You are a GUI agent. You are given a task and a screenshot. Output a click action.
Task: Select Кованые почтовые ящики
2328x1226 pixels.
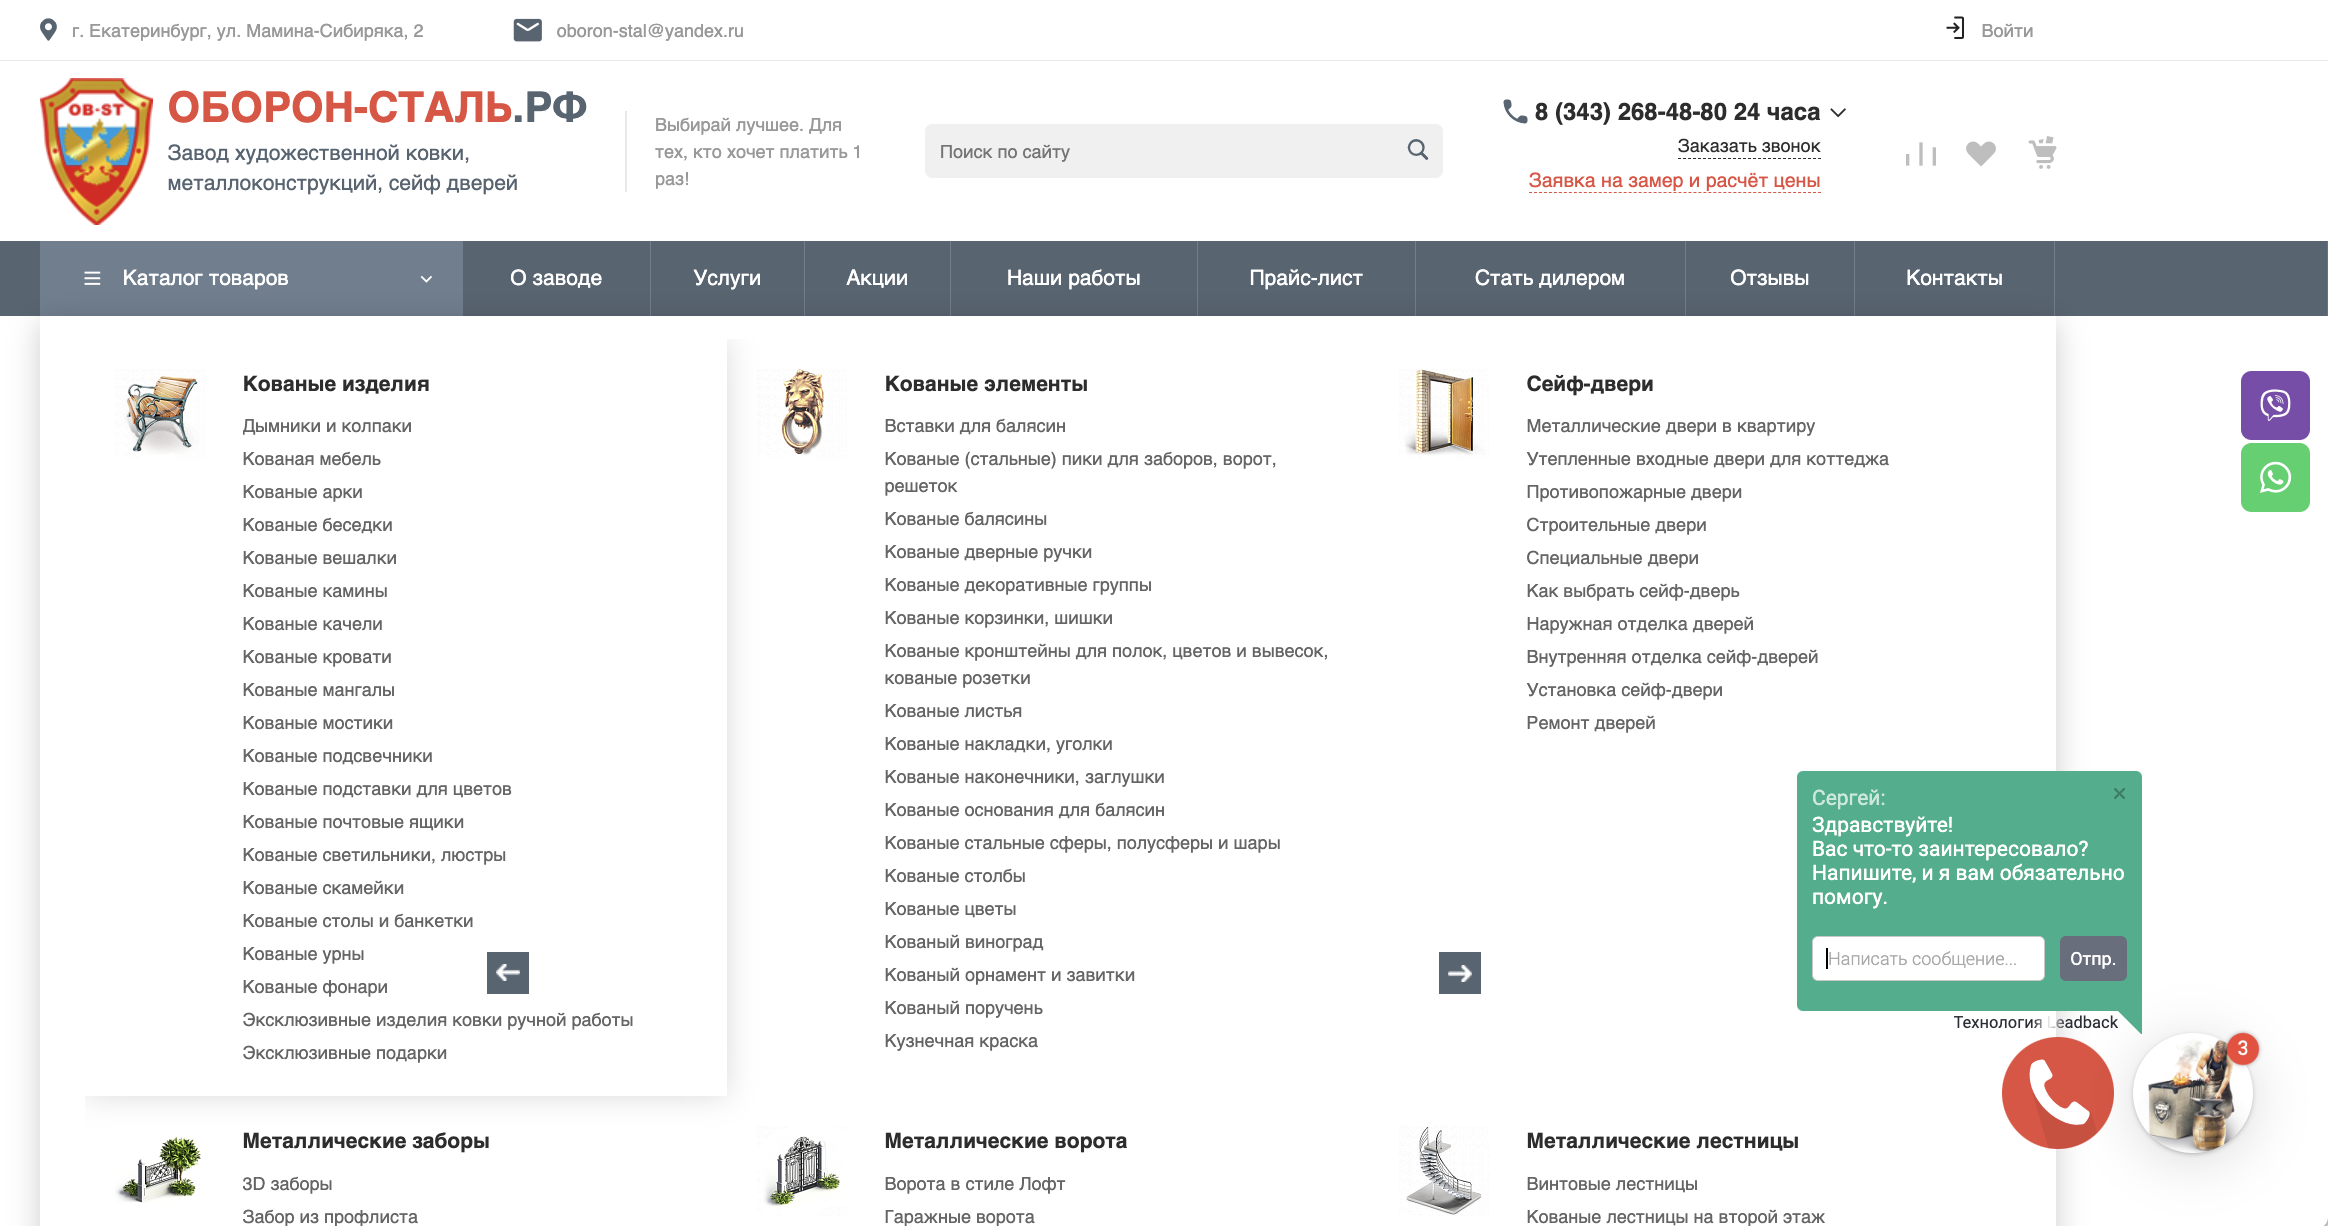click(x=353, y=822)
